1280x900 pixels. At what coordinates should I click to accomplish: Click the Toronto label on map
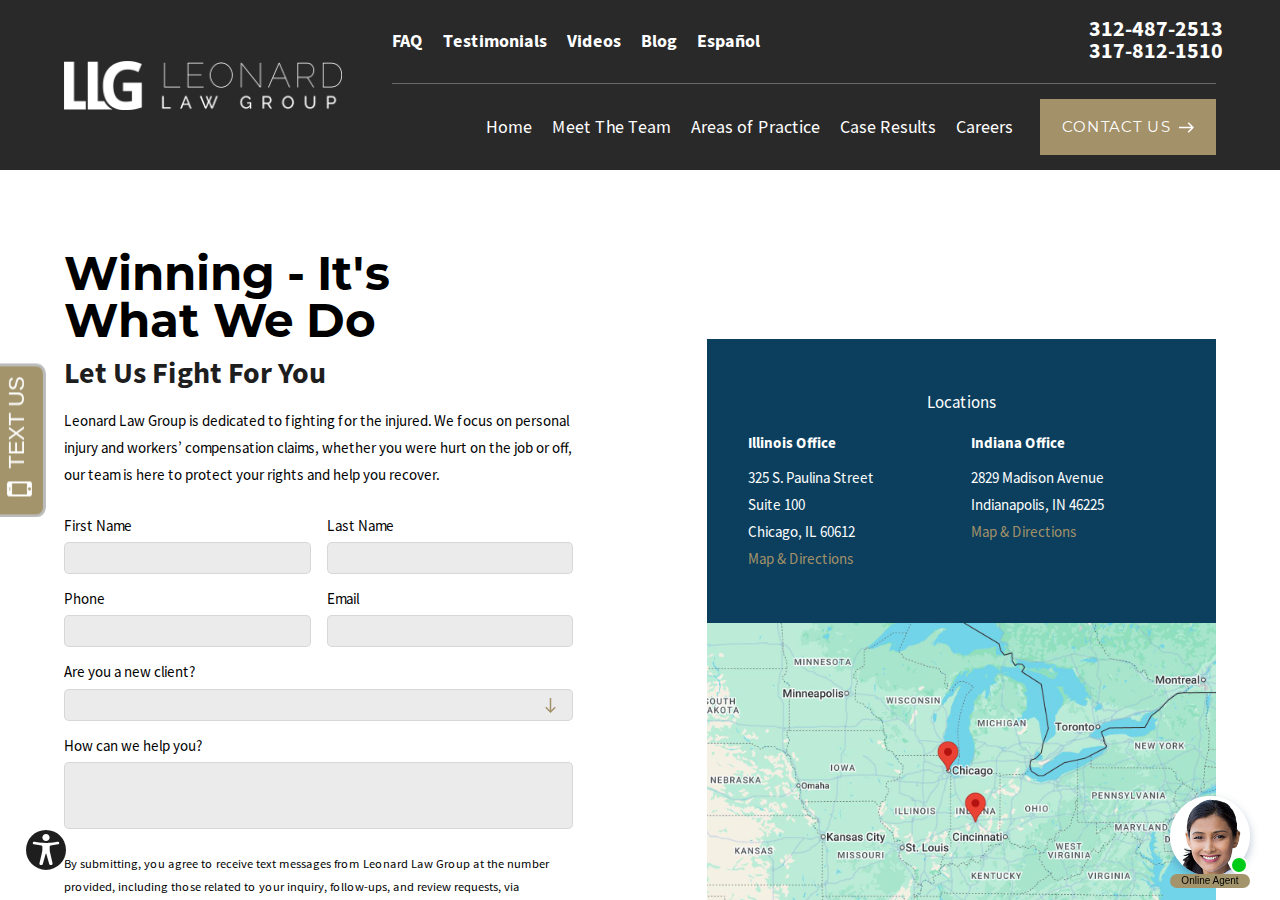[x=1075, y=727]
